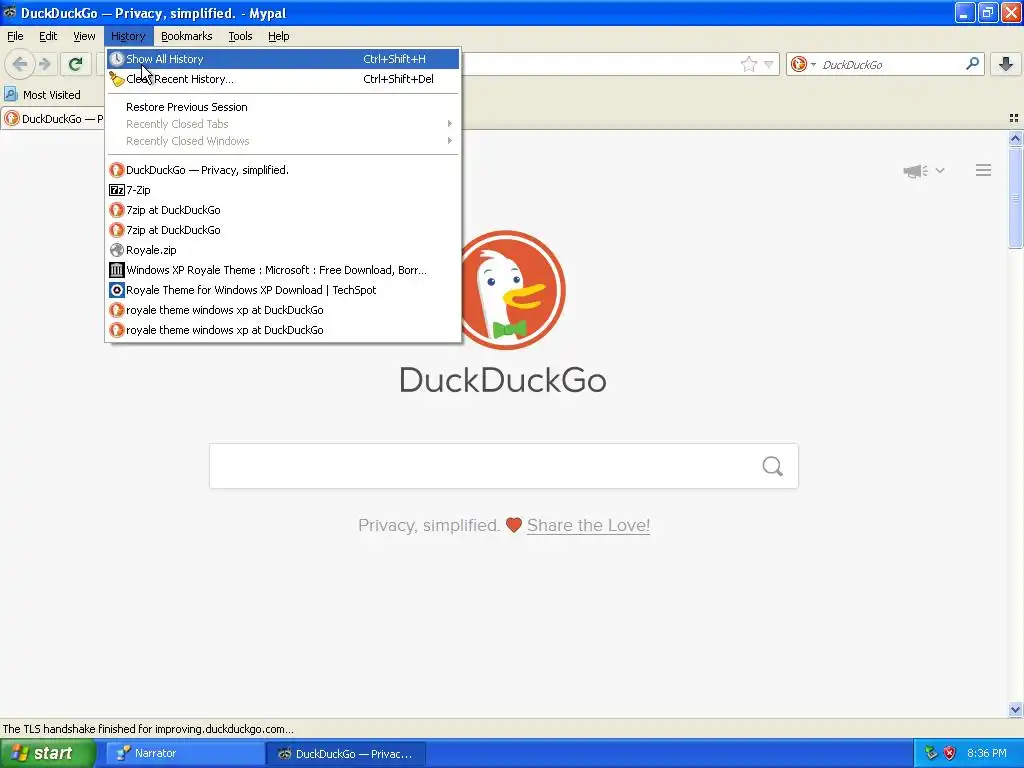Screen dimensions: 1024x768
Task: Open the Bookmarks menu
Action: 187,36
